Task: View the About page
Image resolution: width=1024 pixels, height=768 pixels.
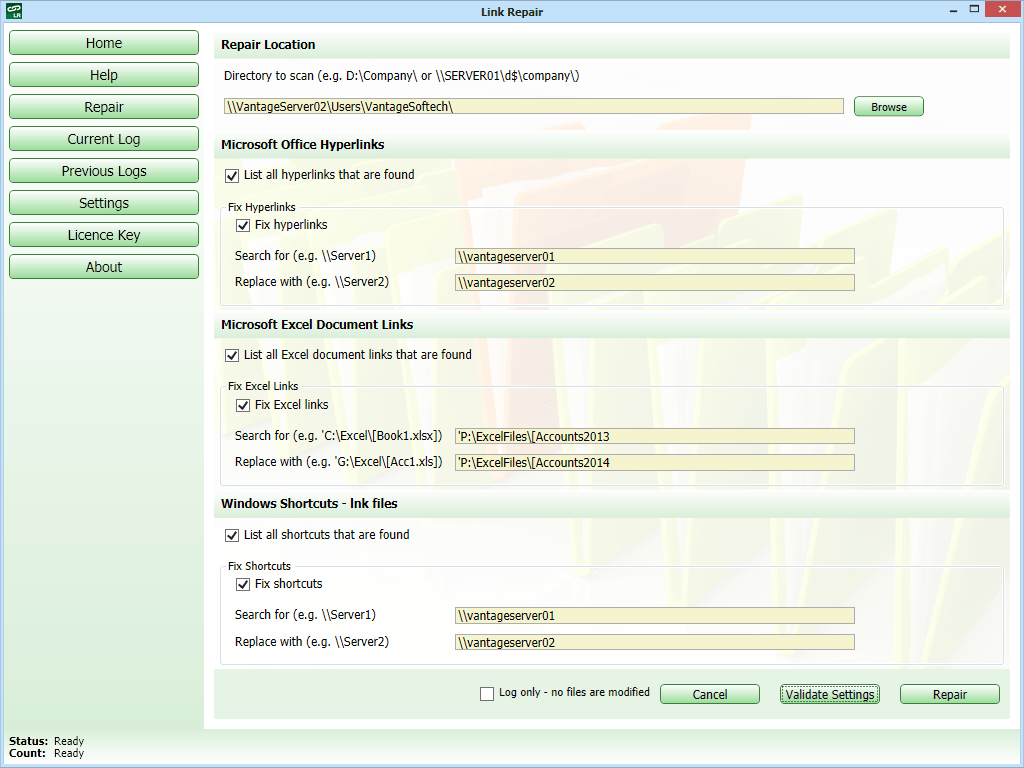Action: pos(103,266)
